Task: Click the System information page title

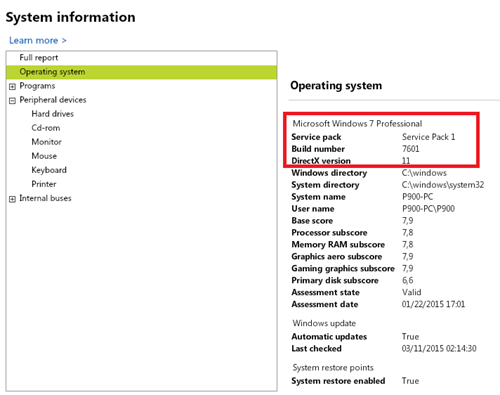Action: coord(70,17)
